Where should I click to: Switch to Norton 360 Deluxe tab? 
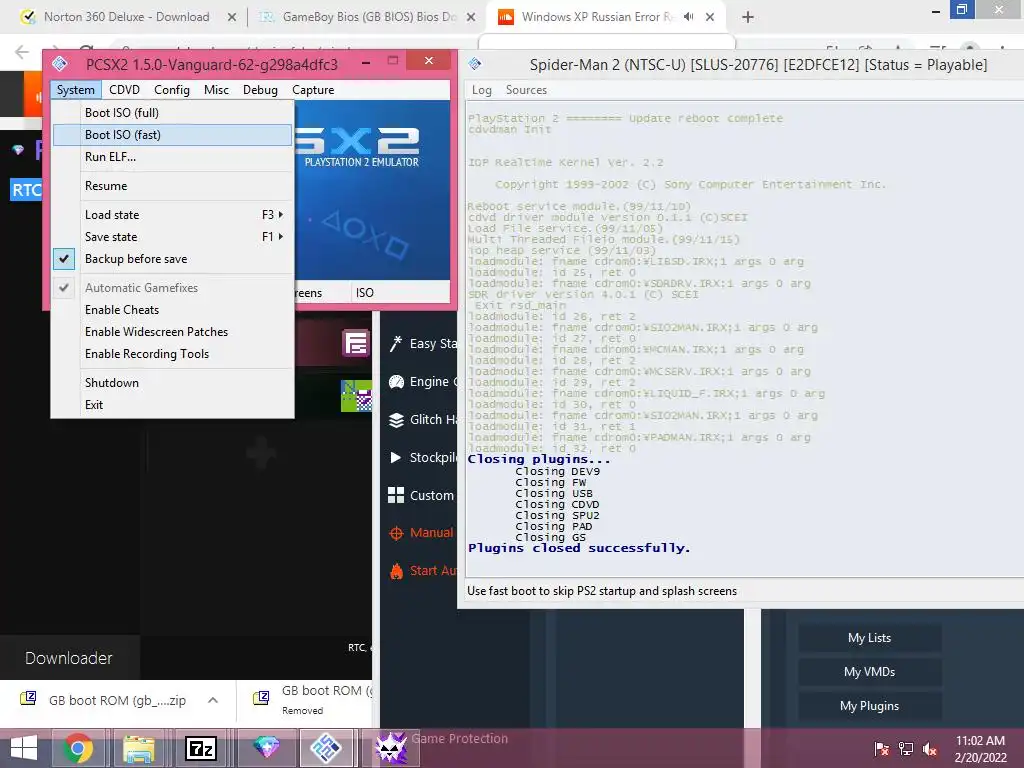pyautogui.click(x=127, y=17)
